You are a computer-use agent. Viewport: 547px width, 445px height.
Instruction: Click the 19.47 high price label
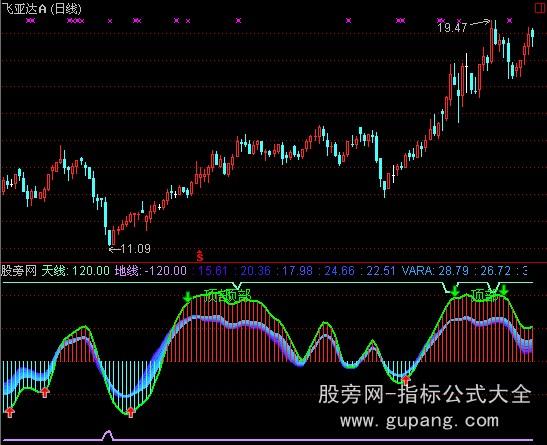tap(452, 27)
